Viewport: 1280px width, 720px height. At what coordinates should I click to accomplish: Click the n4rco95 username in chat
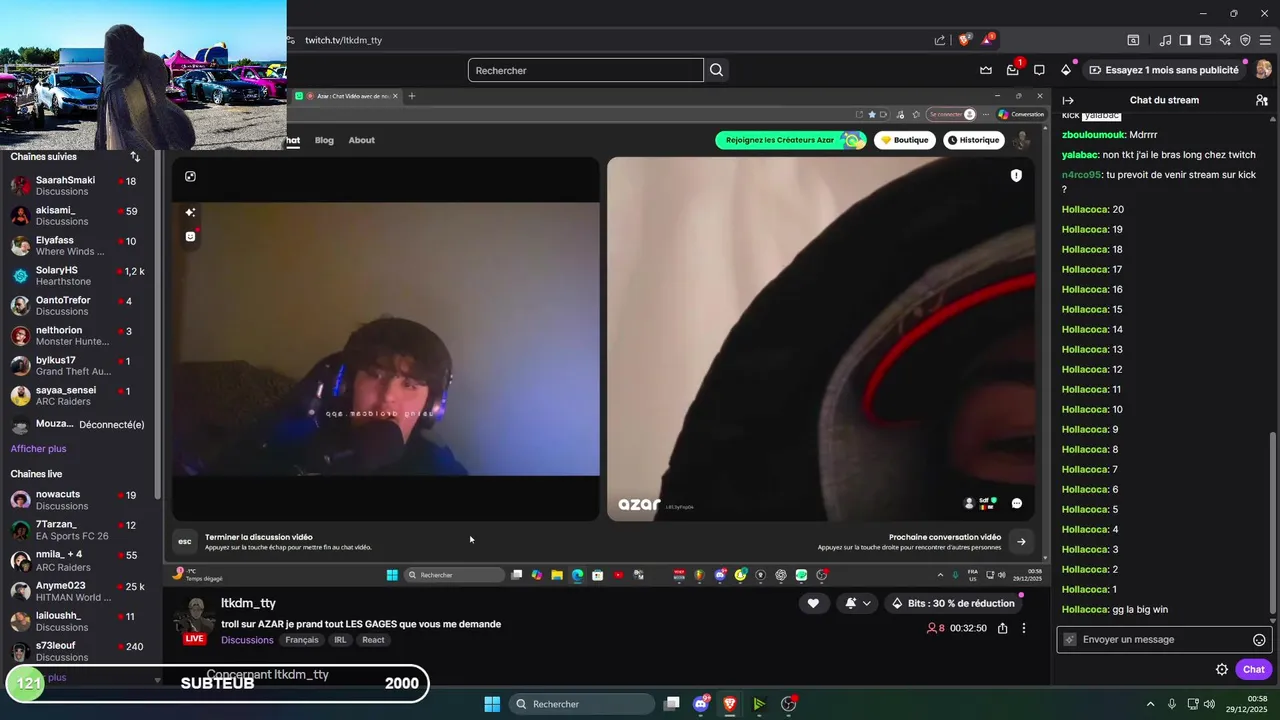(x=1081, y=175)
